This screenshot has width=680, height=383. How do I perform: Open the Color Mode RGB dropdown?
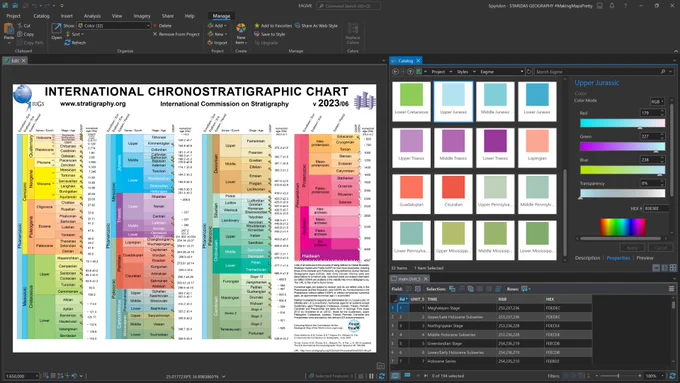point(657,101)
